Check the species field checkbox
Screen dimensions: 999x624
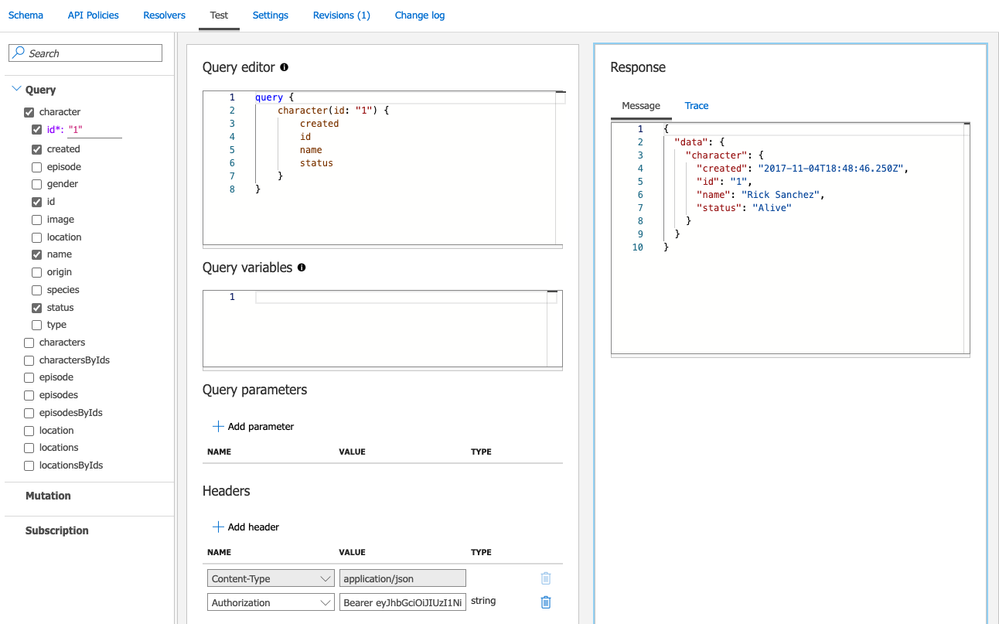coord(36,290)
